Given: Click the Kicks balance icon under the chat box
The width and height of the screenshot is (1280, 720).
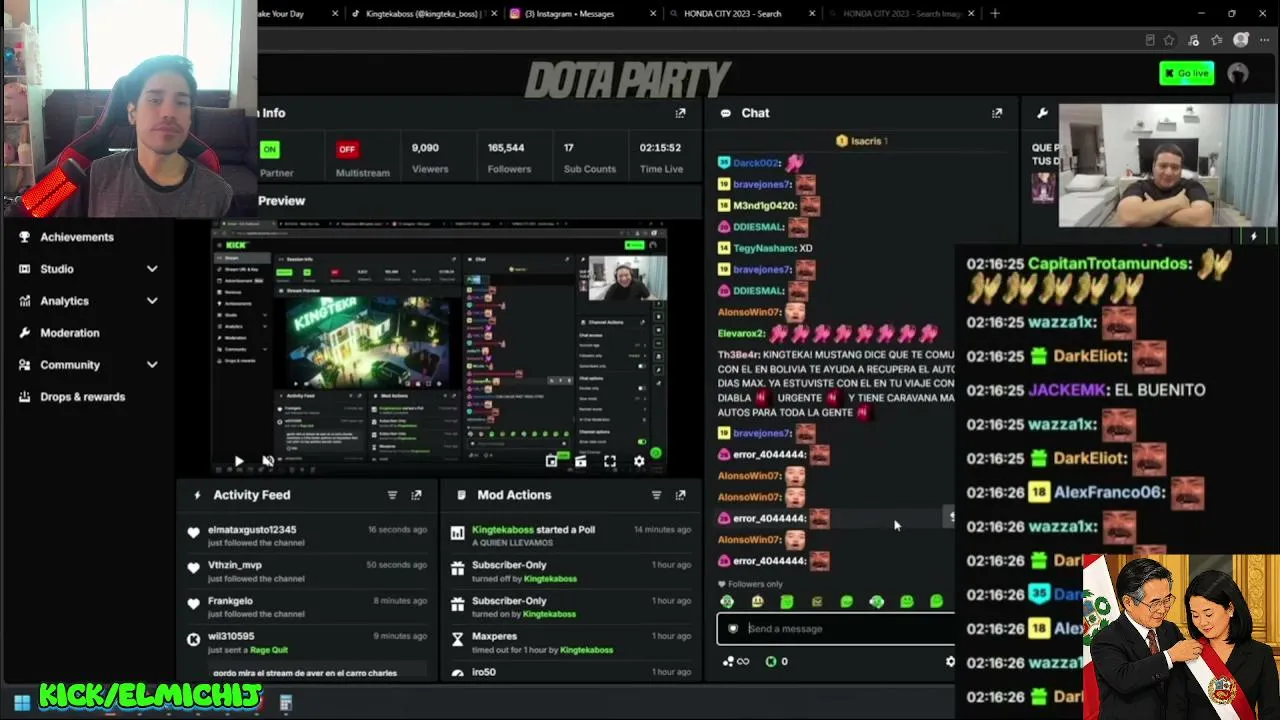Looking at the screenshot, I should 771,661.
